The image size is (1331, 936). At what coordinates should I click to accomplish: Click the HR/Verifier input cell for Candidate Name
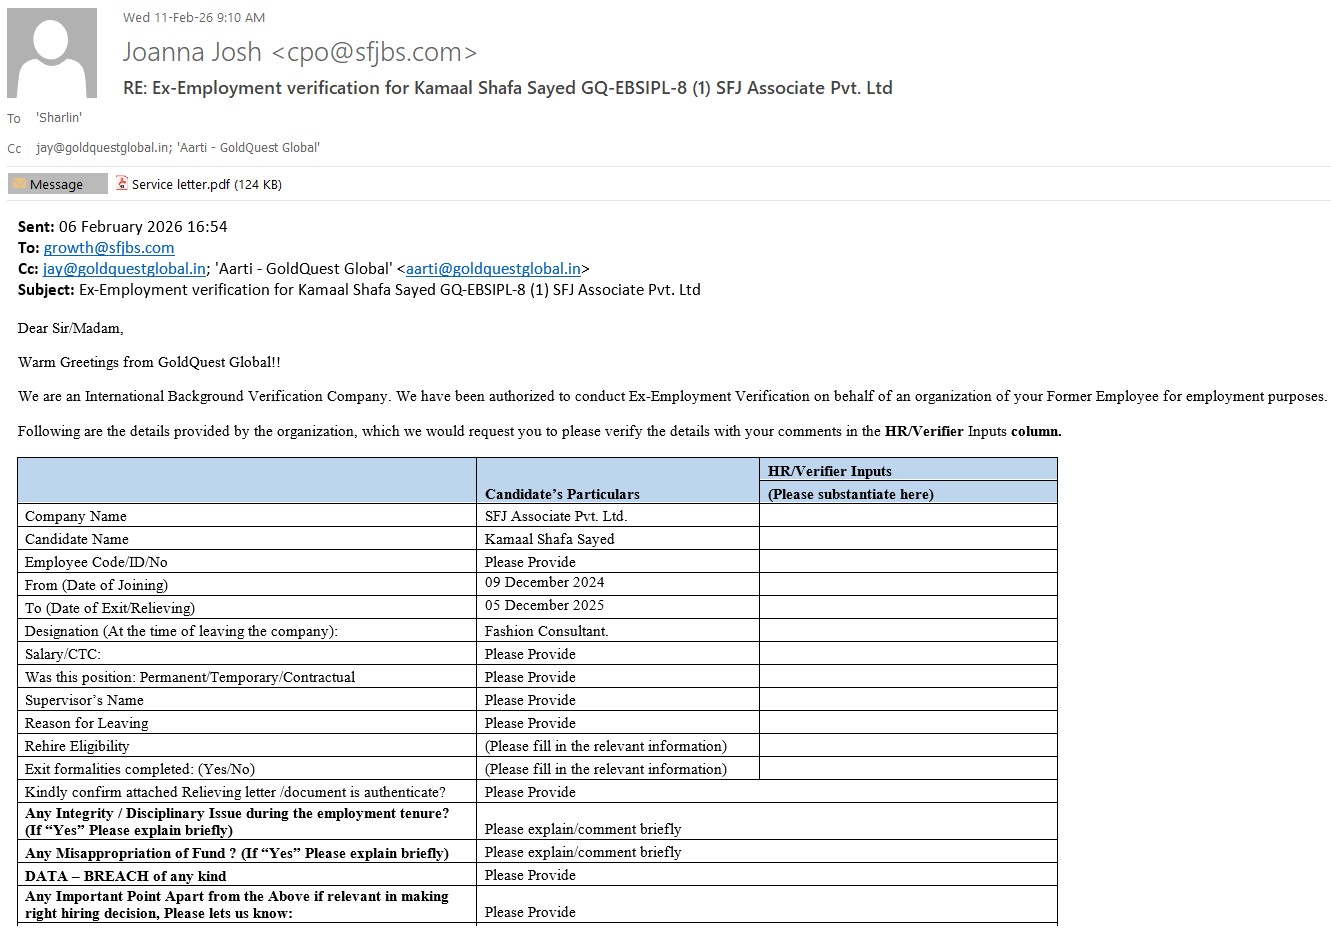pos(907,539)
